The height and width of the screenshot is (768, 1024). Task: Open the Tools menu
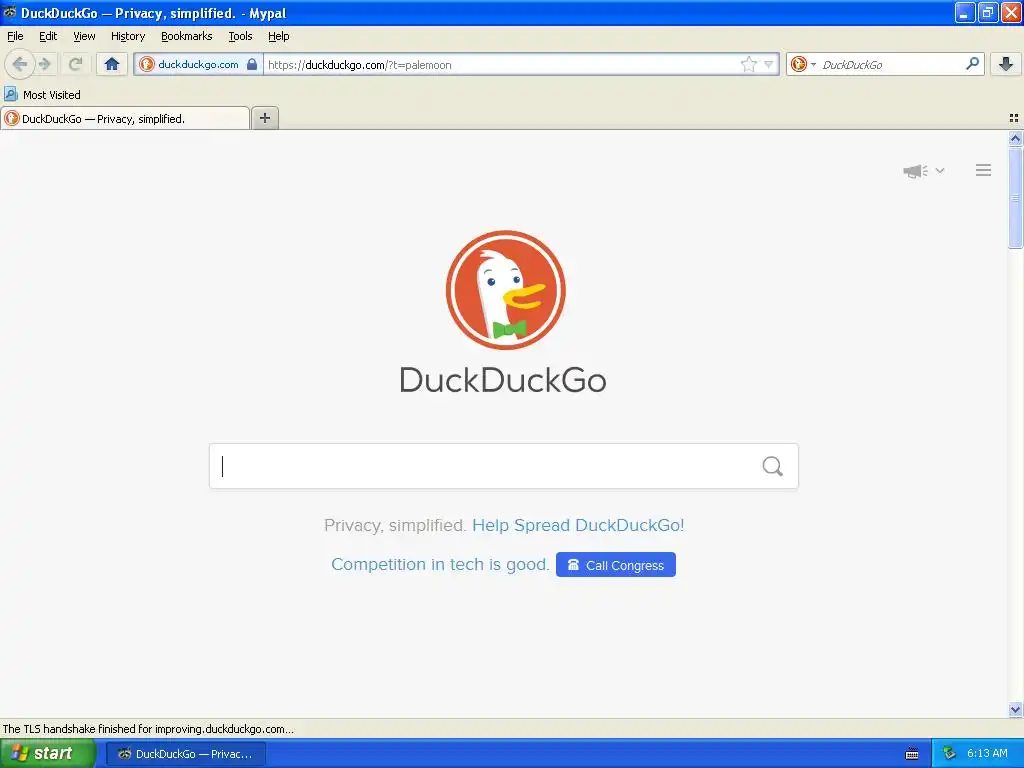pos(240,36)
